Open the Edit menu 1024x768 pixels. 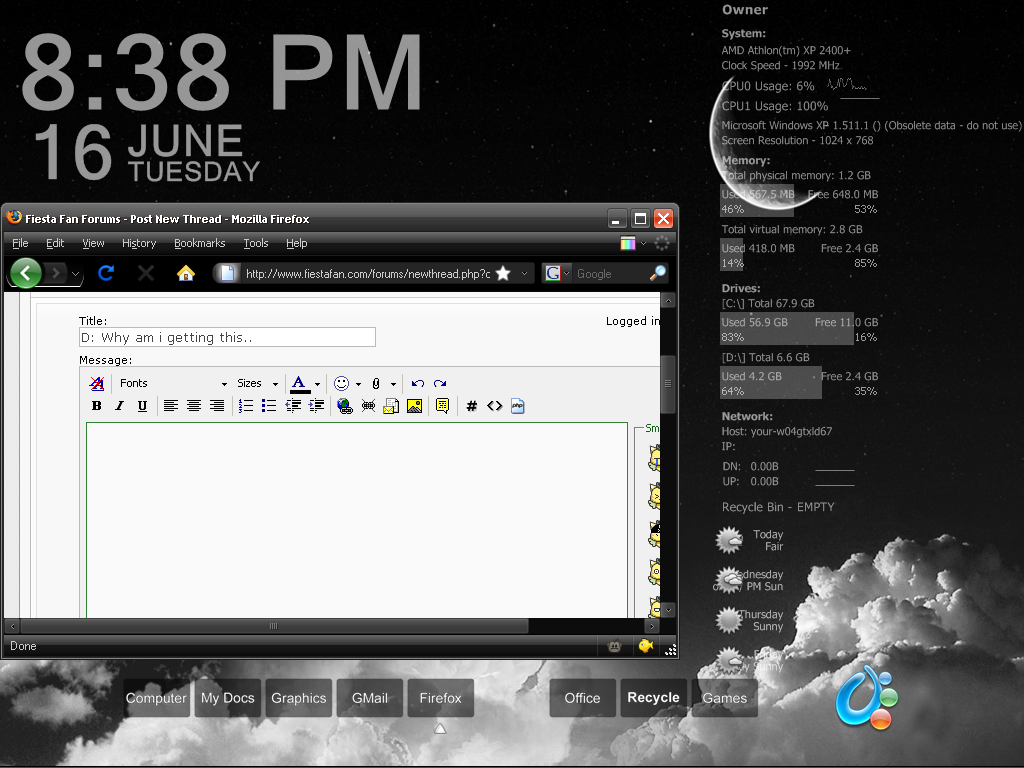pos(55,243)
